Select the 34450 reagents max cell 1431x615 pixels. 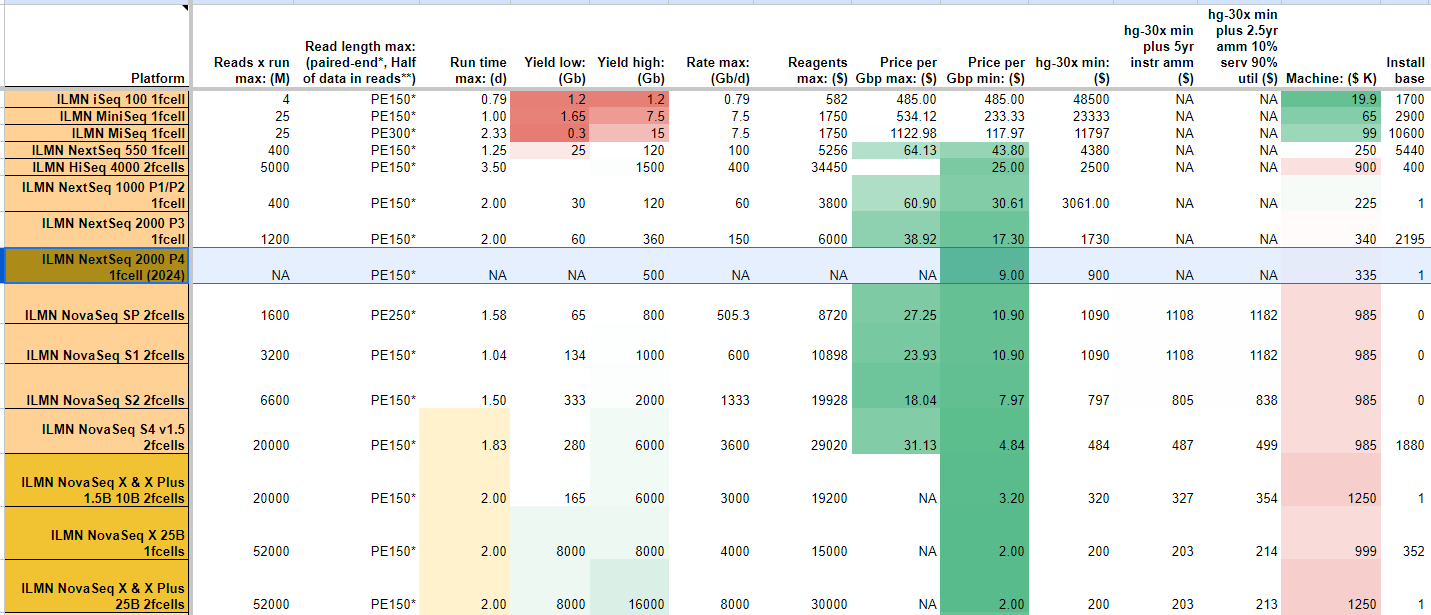pyautogui.click(x=802, y=167)
